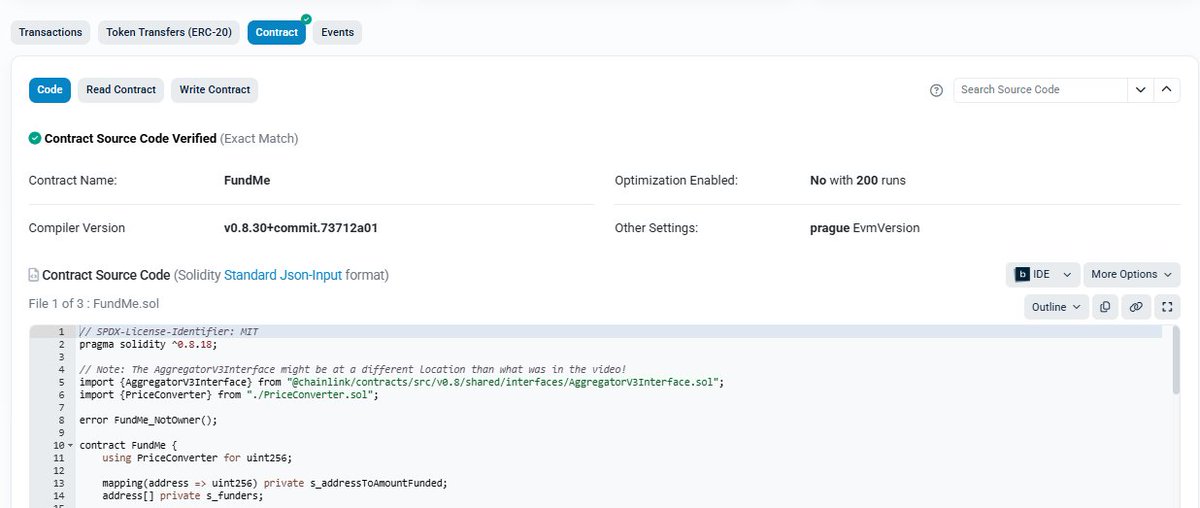Viewport: 1200px width, 508px height.
Task: Click the file icon beside Contract Source Code
Action: [33, 275]
